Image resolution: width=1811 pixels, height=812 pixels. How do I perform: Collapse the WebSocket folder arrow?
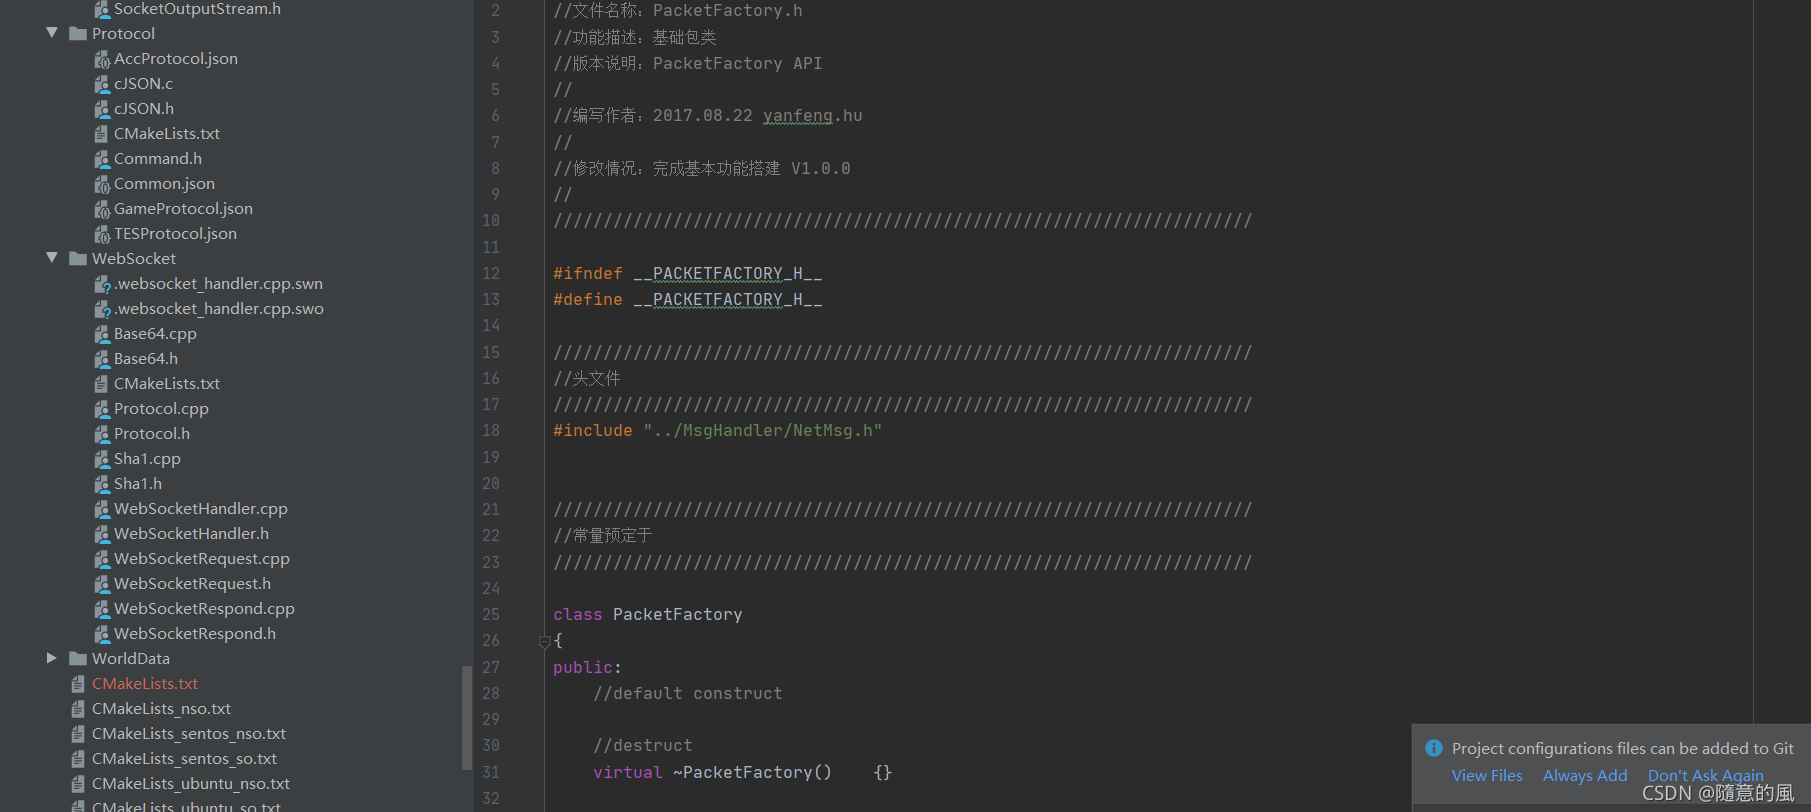(52, 258)
